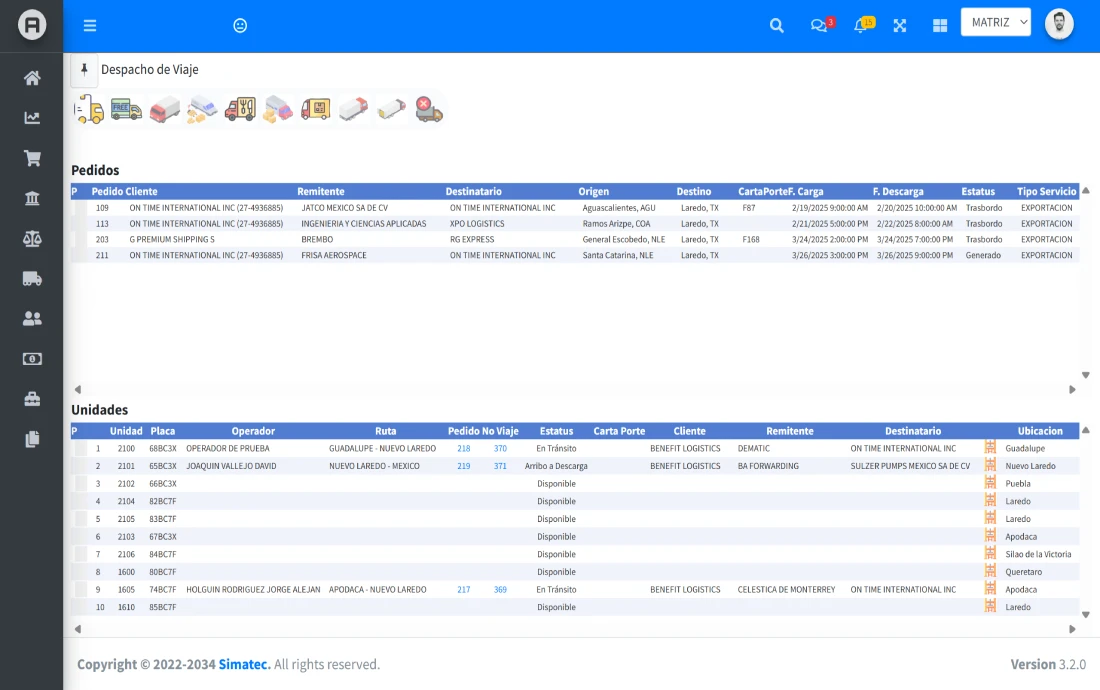This screenshot has width=1100, height=690.
Task: Select row checkbox for unit 2101
Action: tap(81, 466)
